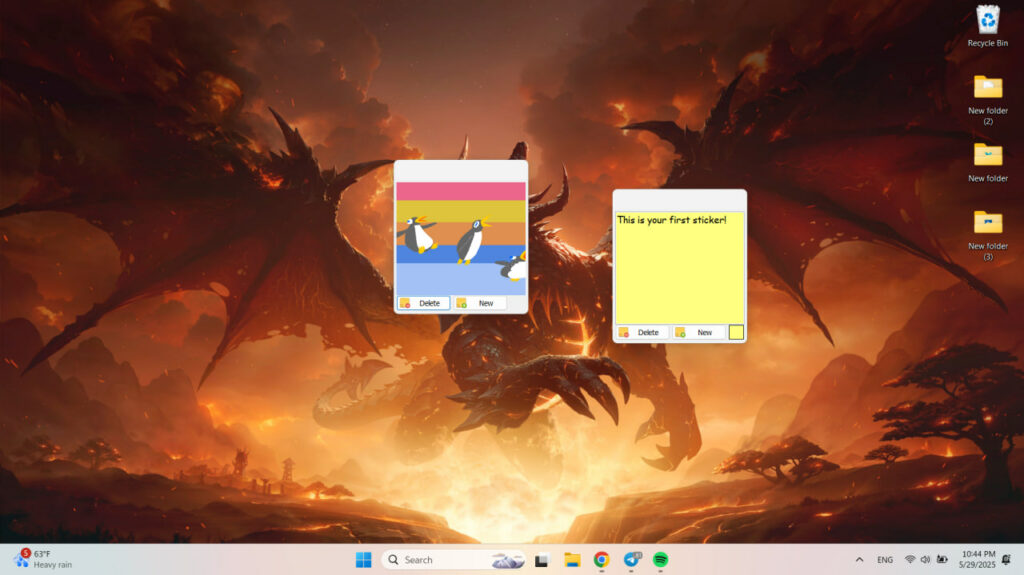Select the Recycle Bin desktop icon
Screen dimensions: 1024x575
click(x=987, y=26)
